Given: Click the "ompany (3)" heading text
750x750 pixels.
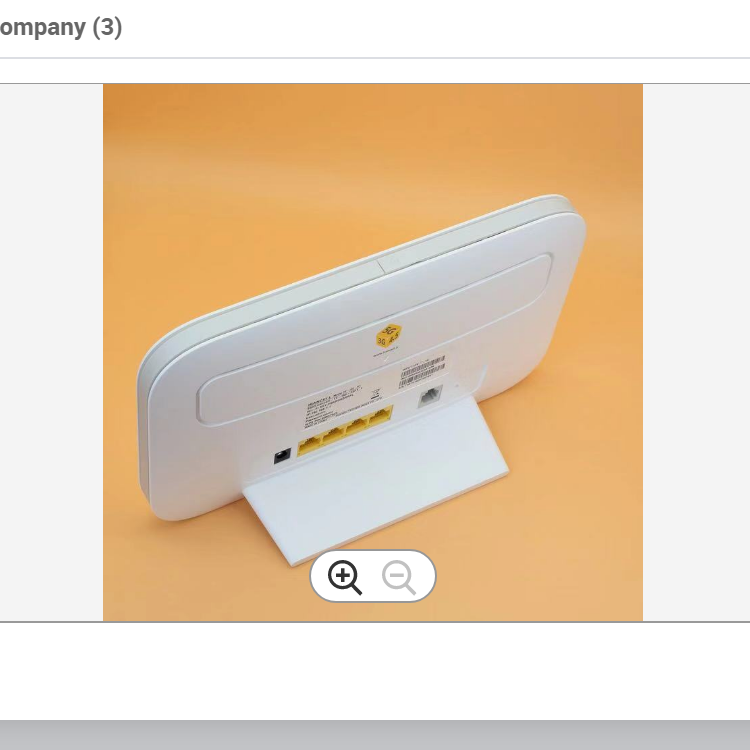Looking at the screenshot, I should 61,27.
